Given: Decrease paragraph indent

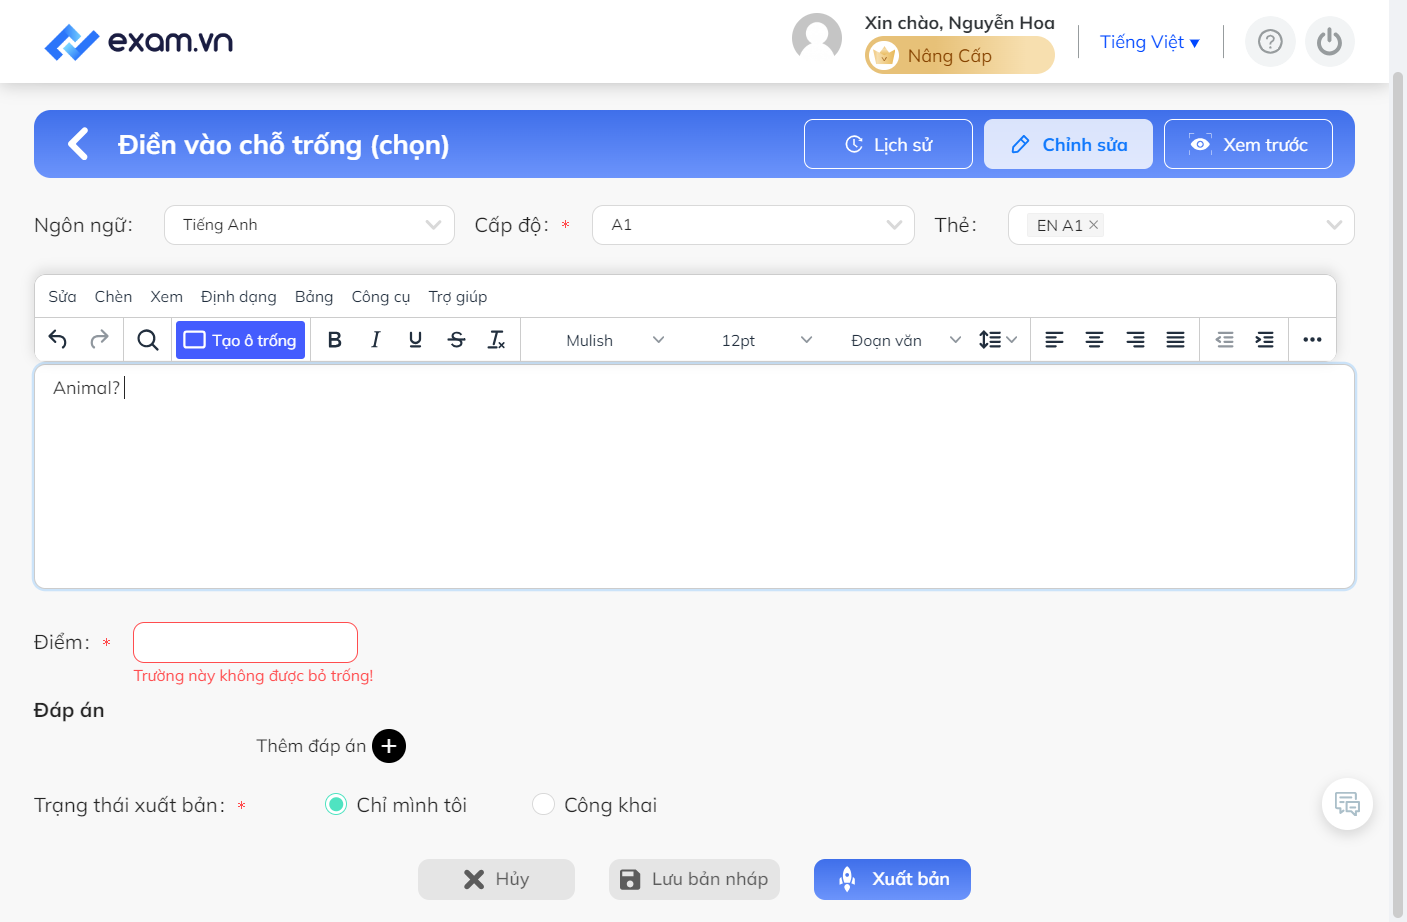Looking at the screenshot, I should coord(1224,340).
